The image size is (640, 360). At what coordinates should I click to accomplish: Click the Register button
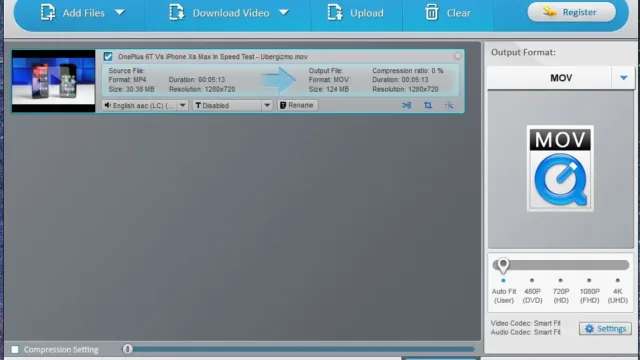pos(571,12)
